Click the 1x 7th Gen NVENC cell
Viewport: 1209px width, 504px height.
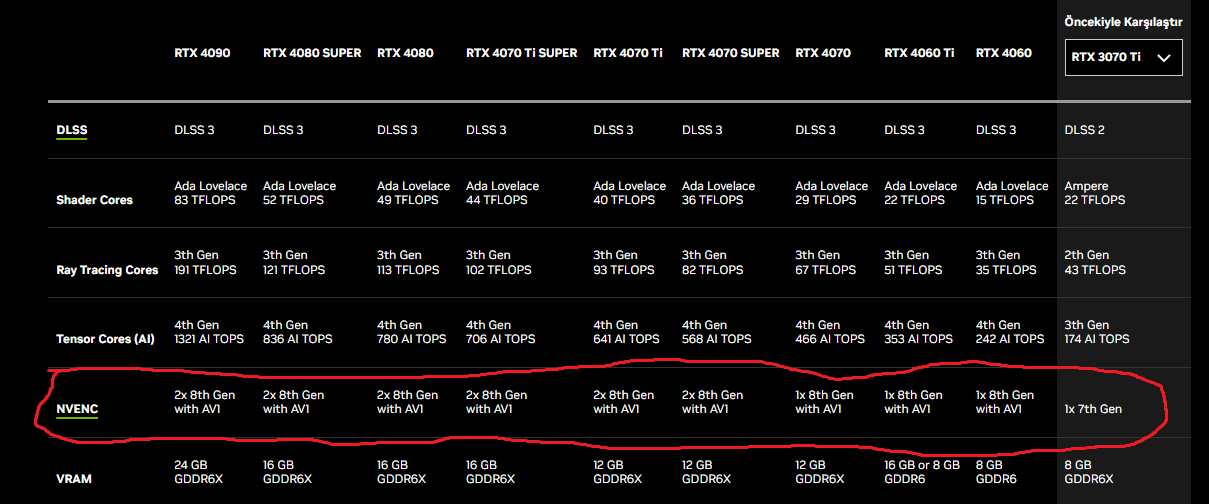tap(1093, 409)
